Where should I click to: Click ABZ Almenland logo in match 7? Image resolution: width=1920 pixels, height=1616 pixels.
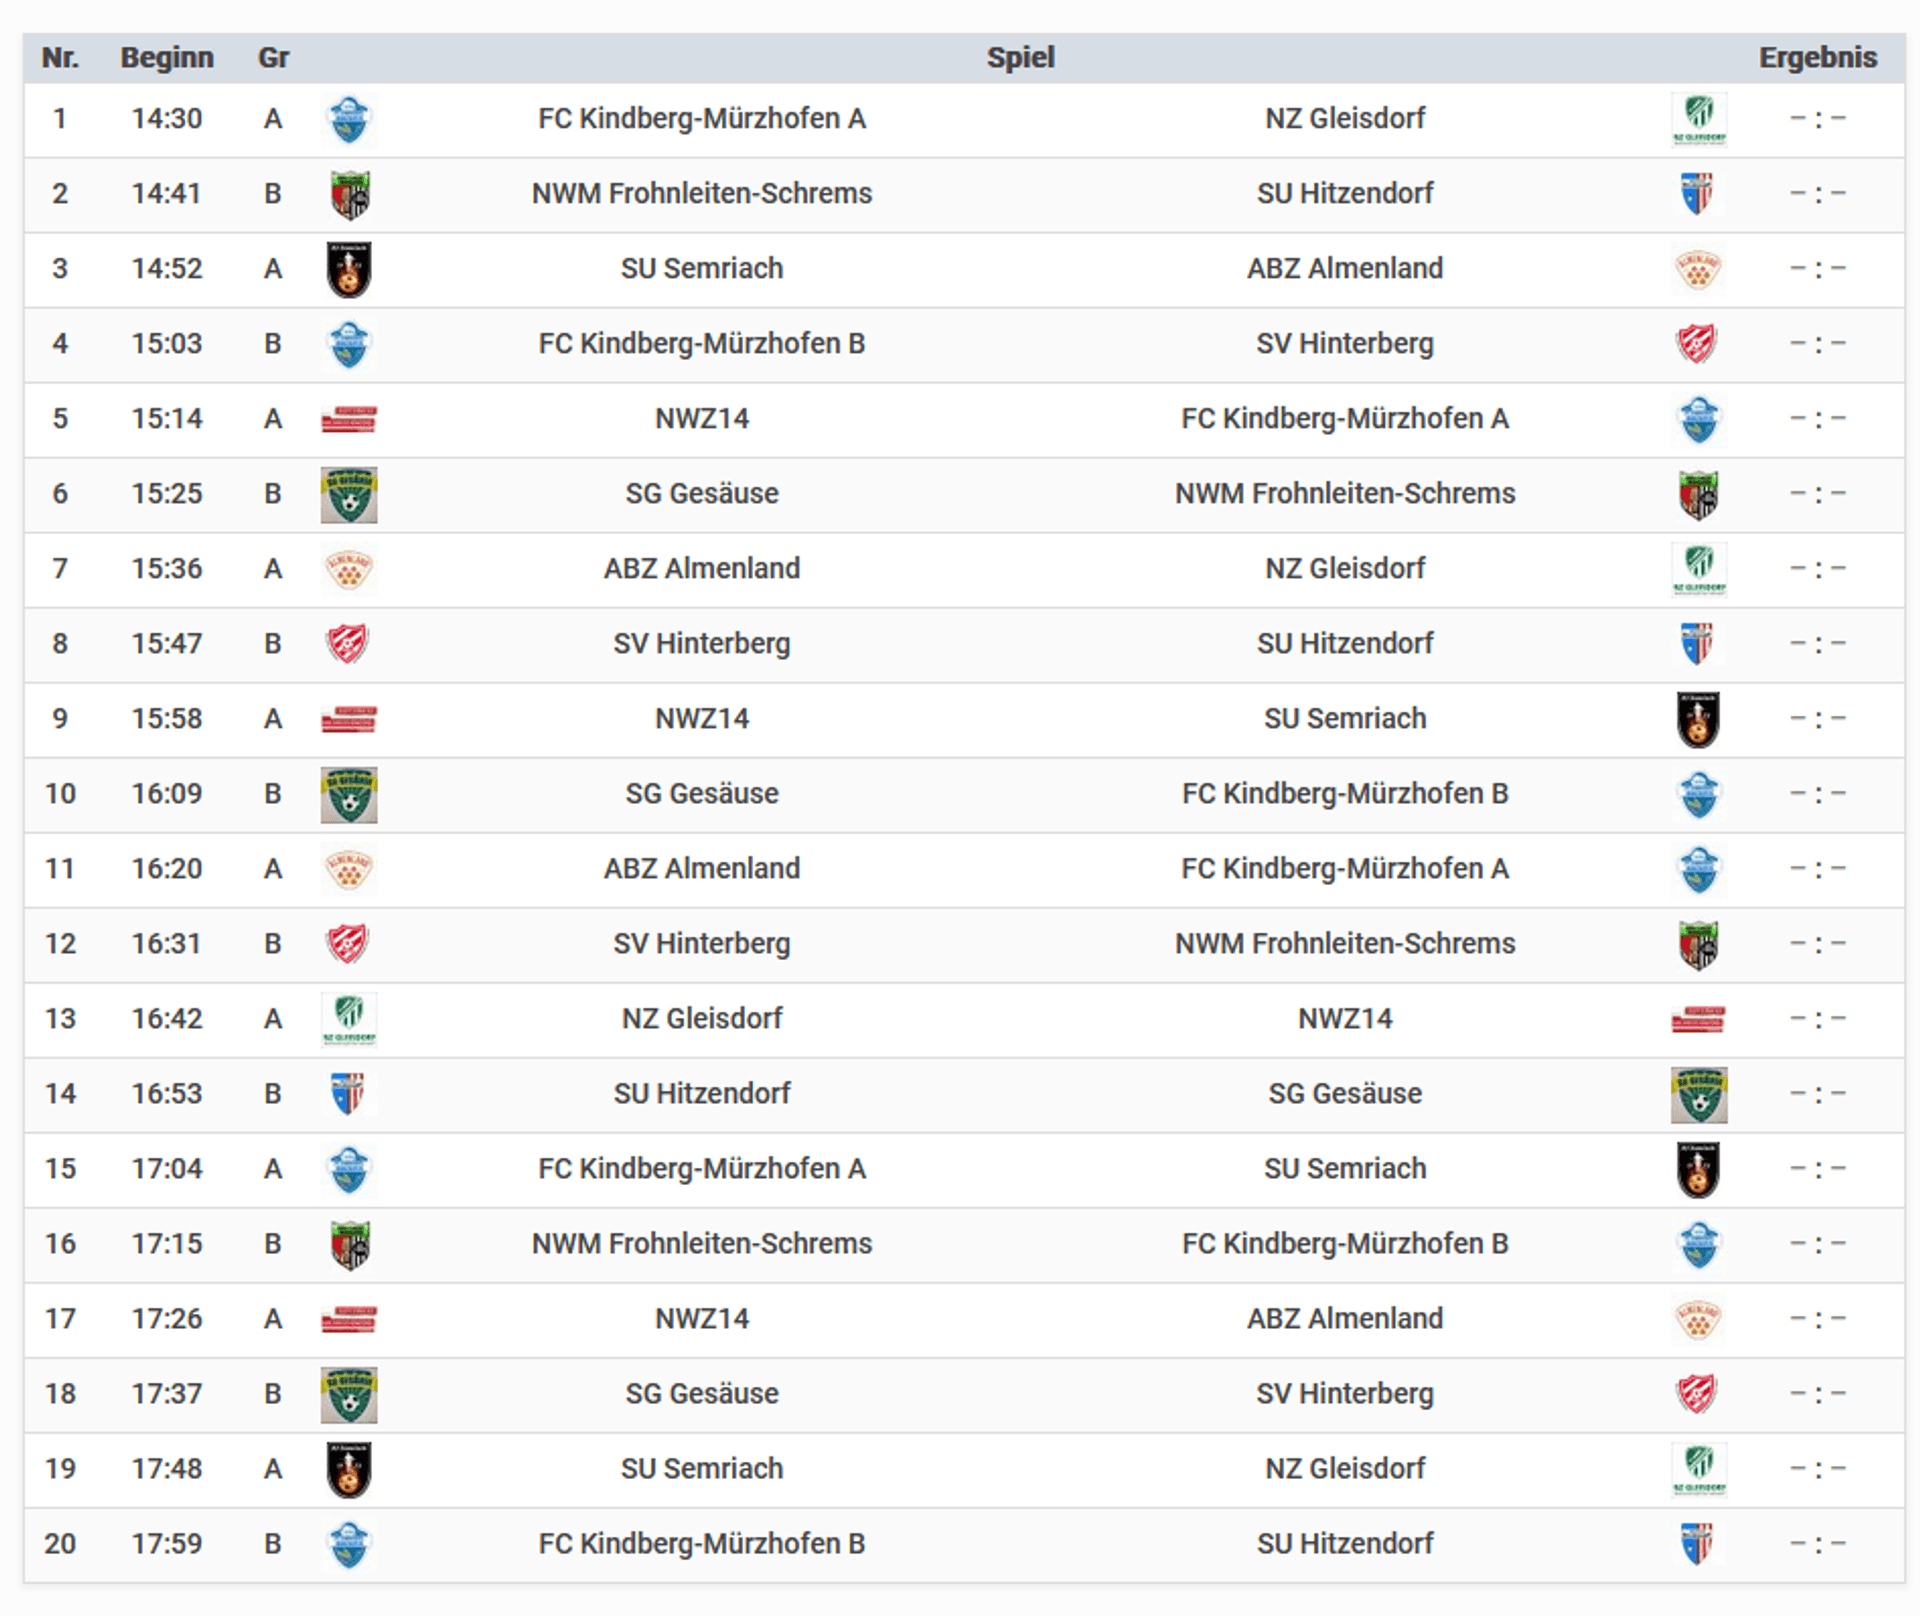(349, 569)
